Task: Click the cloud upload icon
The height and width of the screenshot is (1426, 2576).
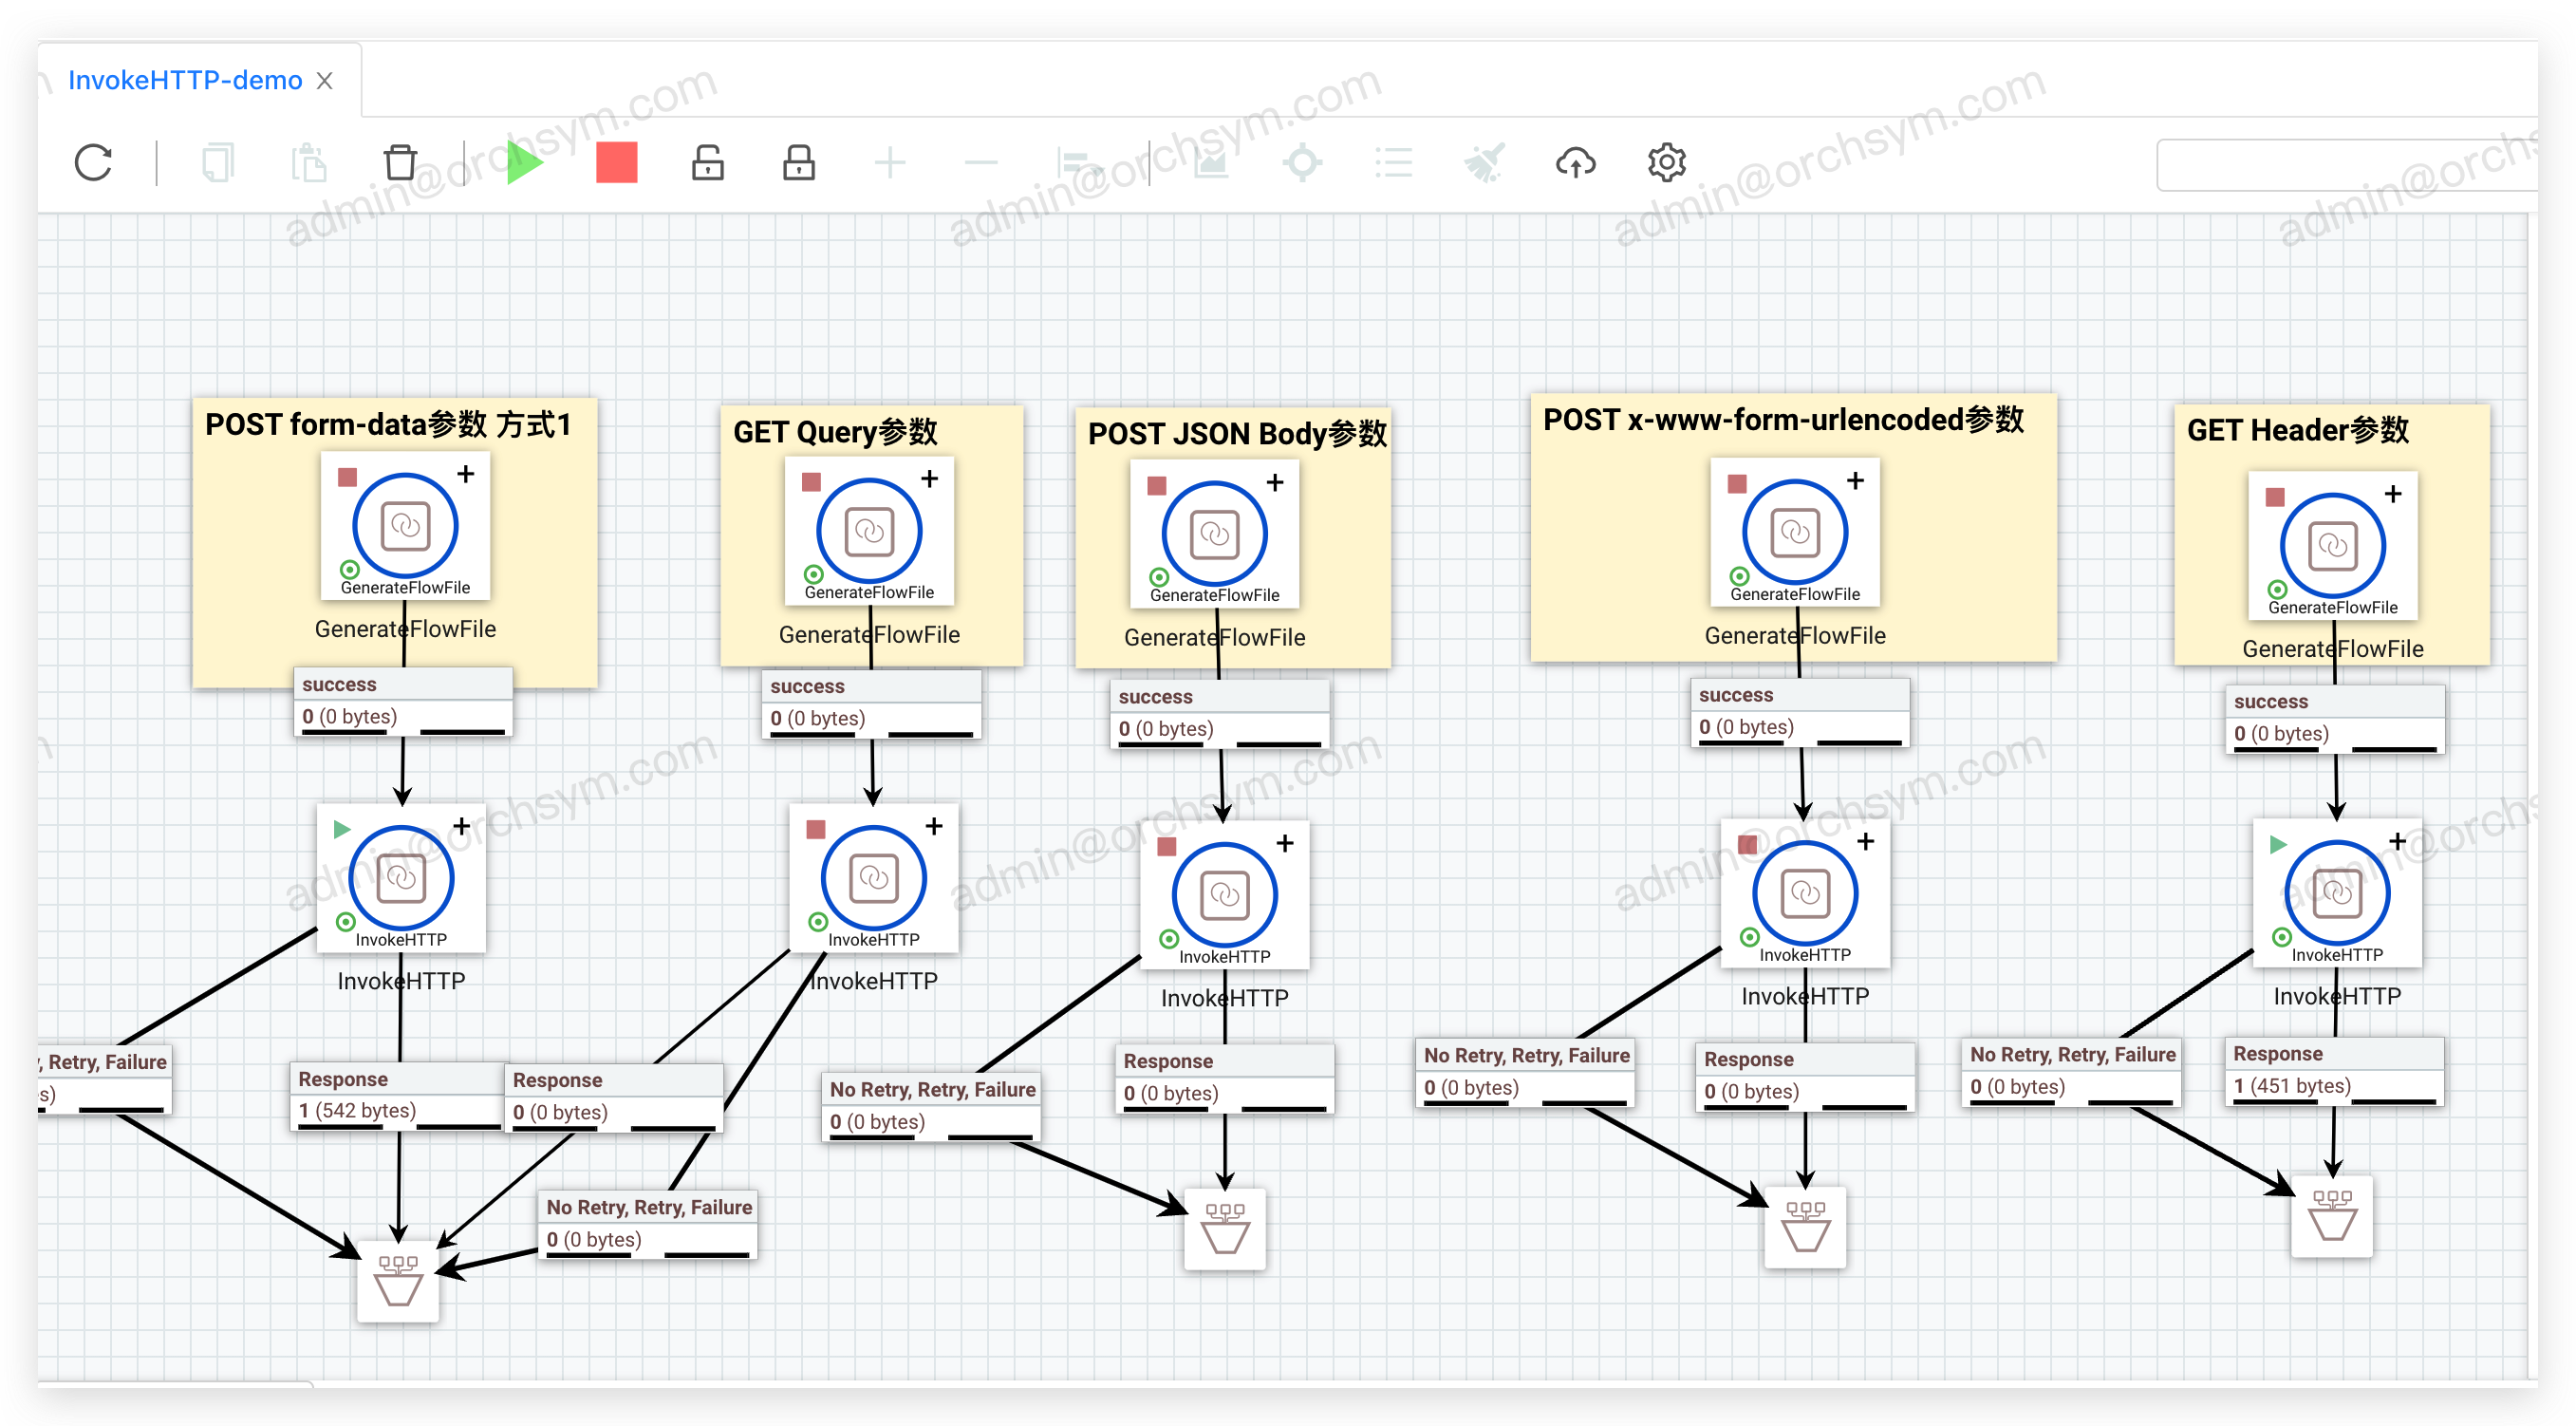Action: tap(1575, 162)
